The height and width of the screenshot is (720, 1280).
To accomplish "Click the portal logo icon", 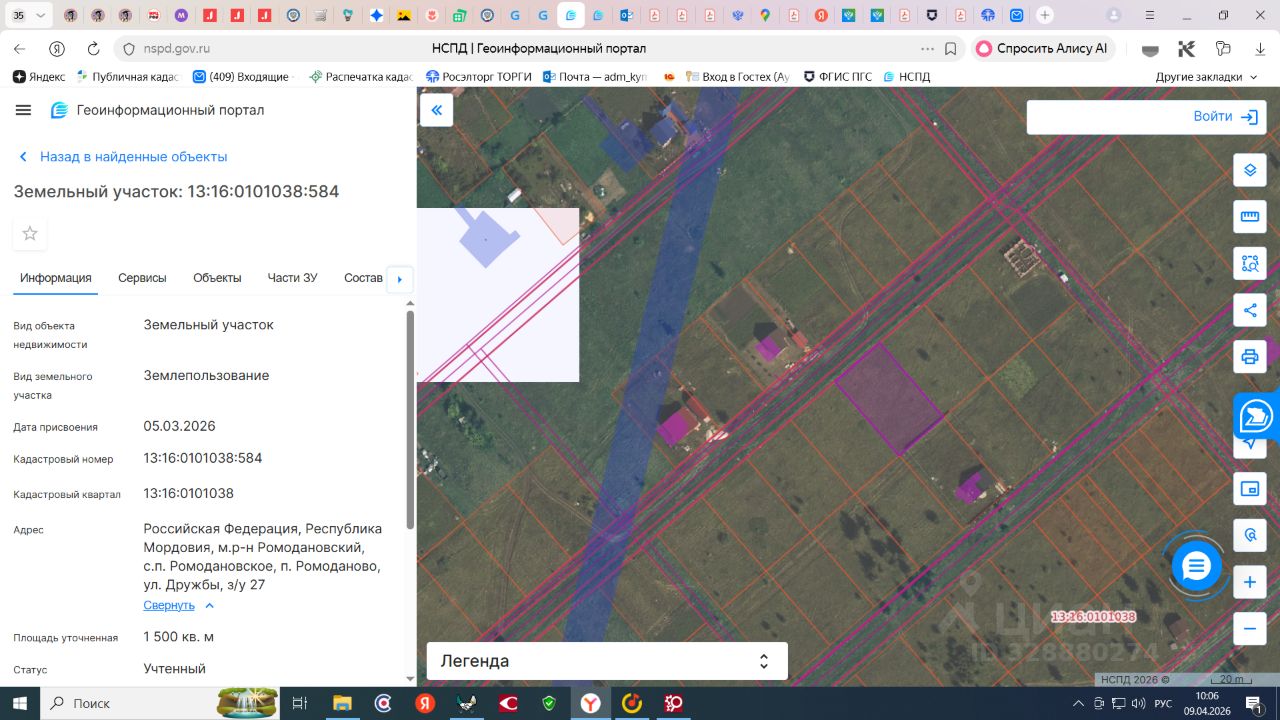I will tap(59, 110).
